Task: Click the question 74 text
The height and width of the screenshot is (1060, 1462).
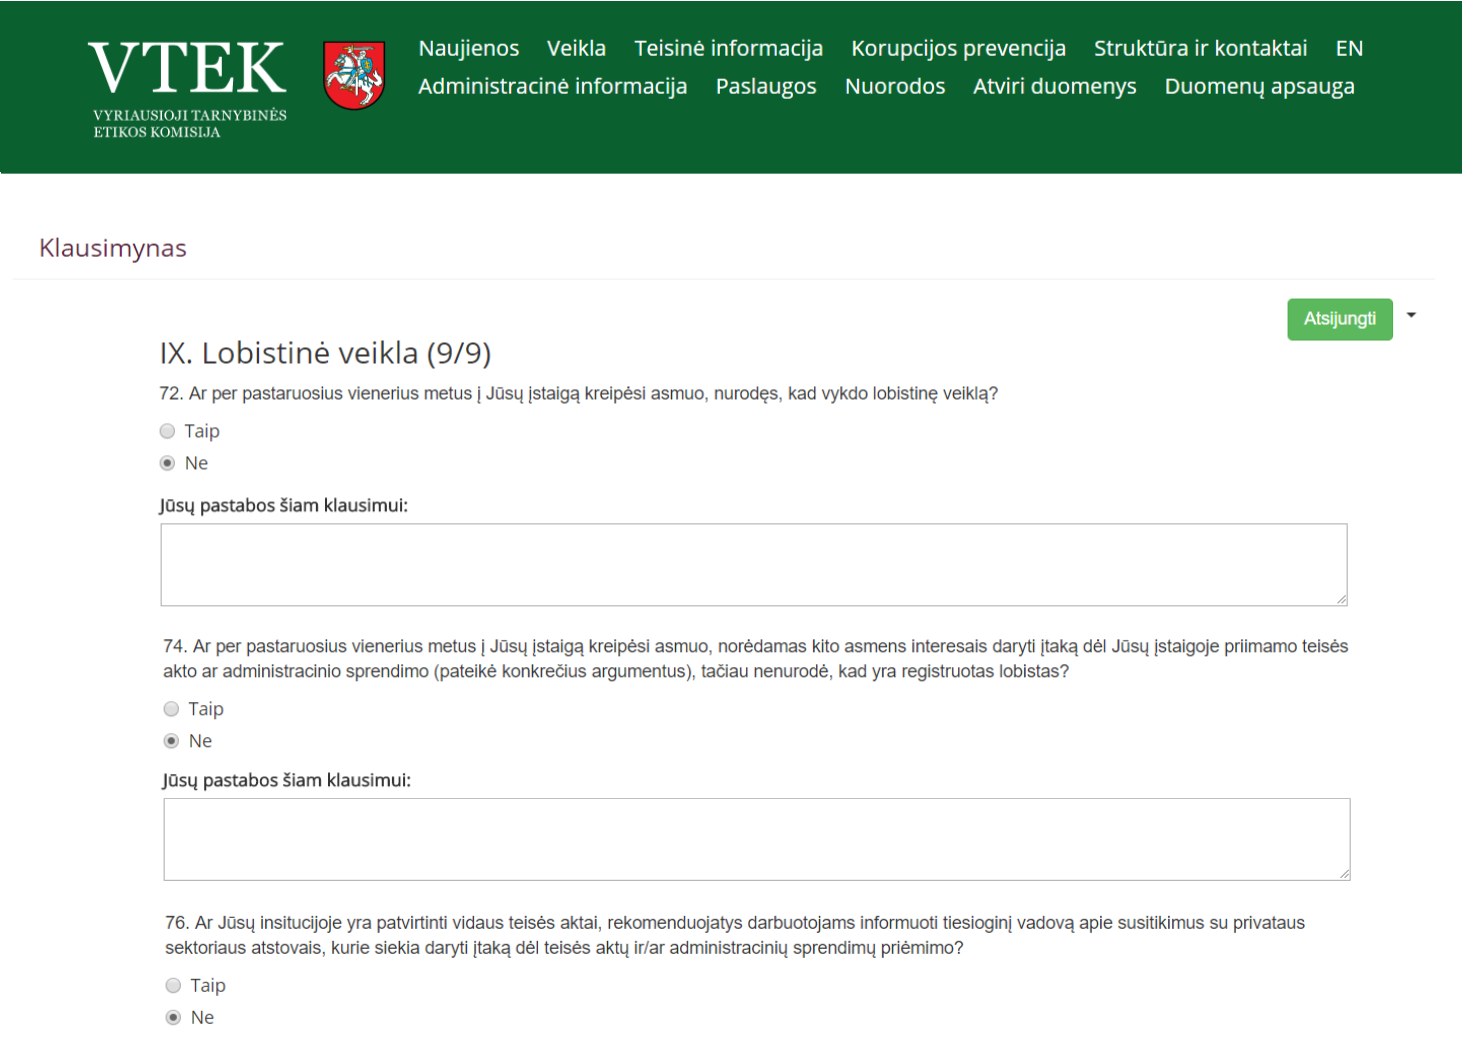Action: click(756, 659)
